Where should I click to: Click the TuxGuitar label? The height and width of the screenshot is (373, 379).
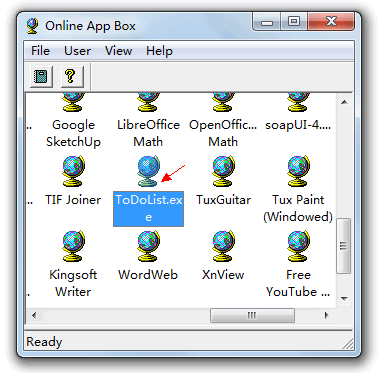click(223, 200)
